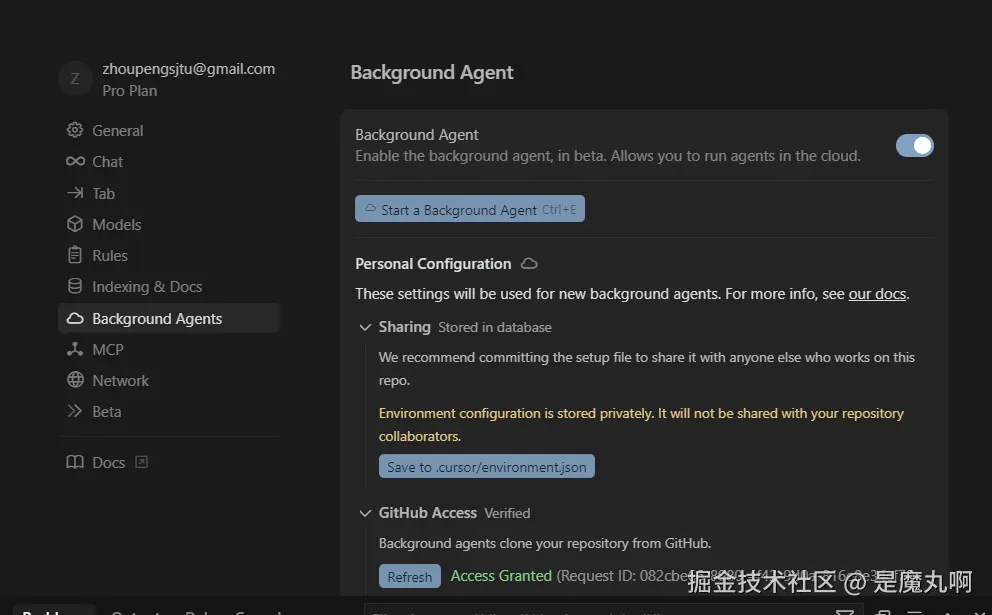This screenshot has width=992, height=615.
Task: Disable the Background Agent toggle
Action: [x=914, y=146]
